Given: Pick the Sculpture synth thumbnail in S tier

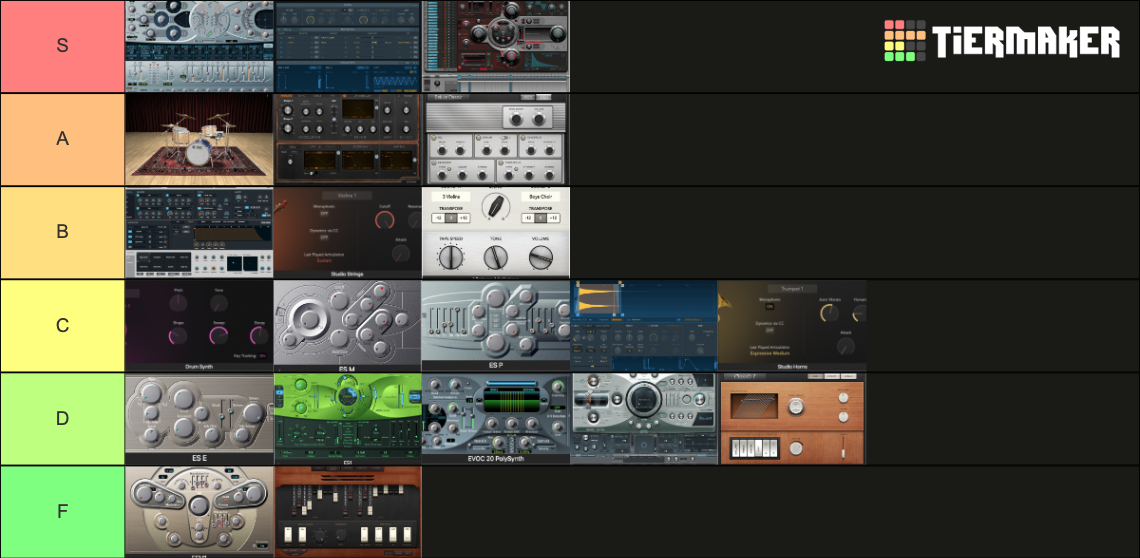Looking at the screenshot, I should click(x=199, y=46).
